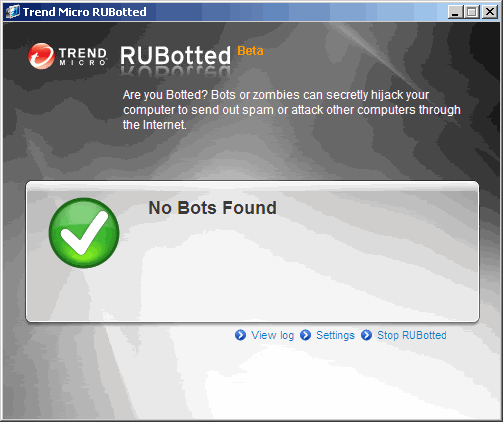The width and height of the screenshot is (503, 422).
Task: Select the Stop RUBotted link
Action: point(412,335)
